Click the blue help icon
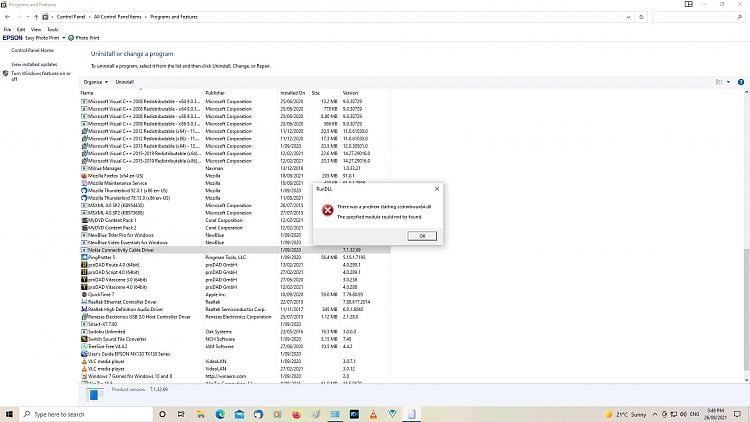The width and height of the screenshot is (750, 422). [741, 82]
